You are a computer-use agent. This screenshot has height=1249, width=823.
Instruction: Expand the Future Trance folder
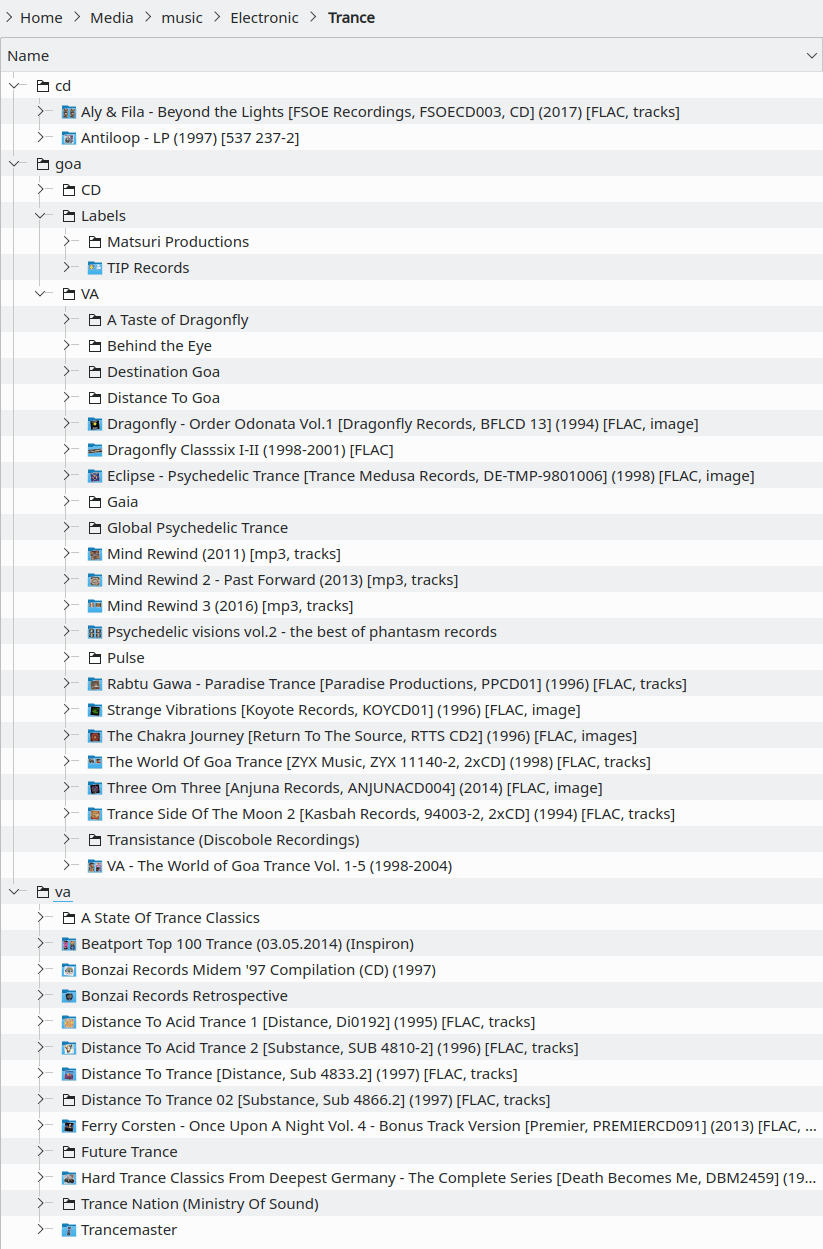pos(40,1152)
